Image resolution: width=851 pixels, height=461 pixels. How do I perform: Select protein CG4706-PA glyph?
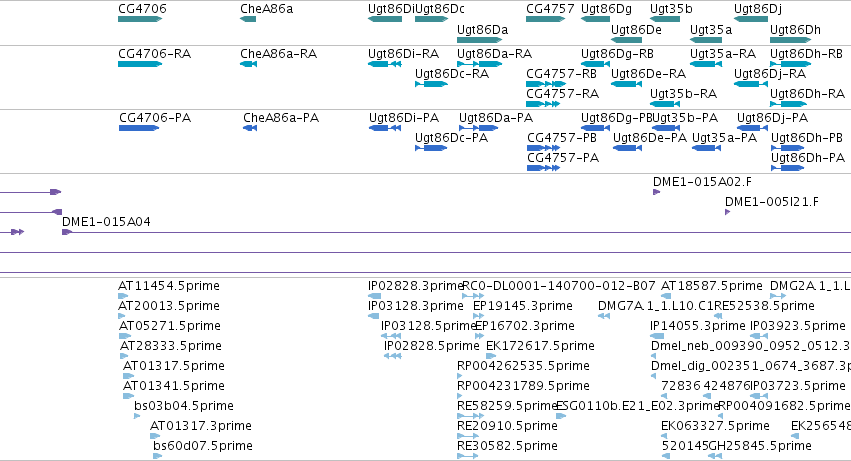click(x=139, y=128)
